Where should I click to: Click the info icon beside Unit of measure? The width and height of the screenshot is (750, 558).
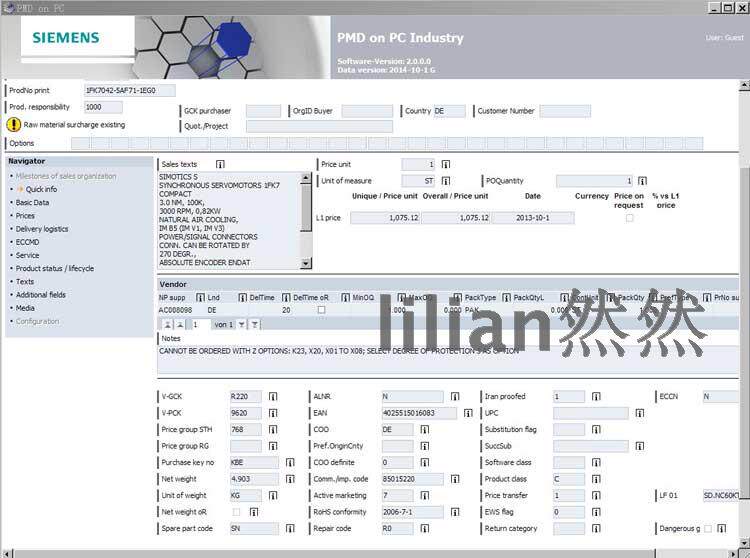(x=446, y=181)
